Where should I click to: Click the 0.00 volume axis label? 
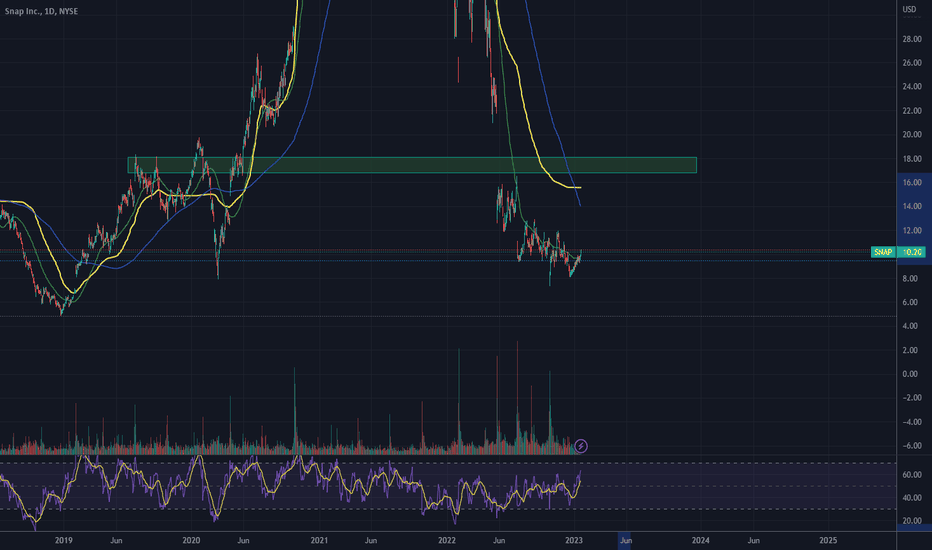tap(910, 374)
